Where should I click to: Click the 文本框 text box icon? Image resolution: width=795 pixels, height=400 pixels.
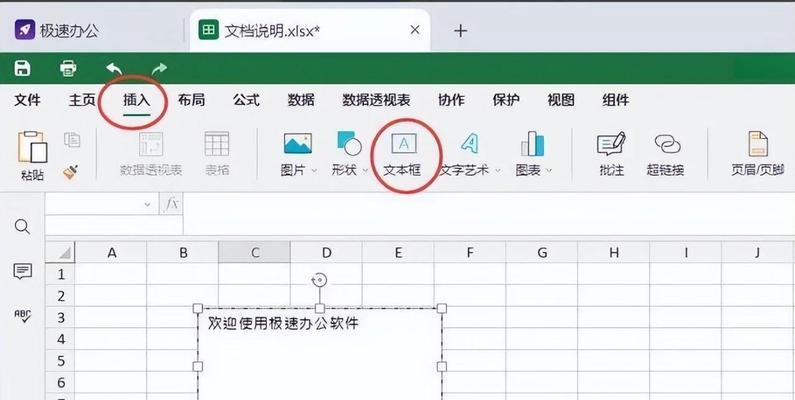(404, 144)
